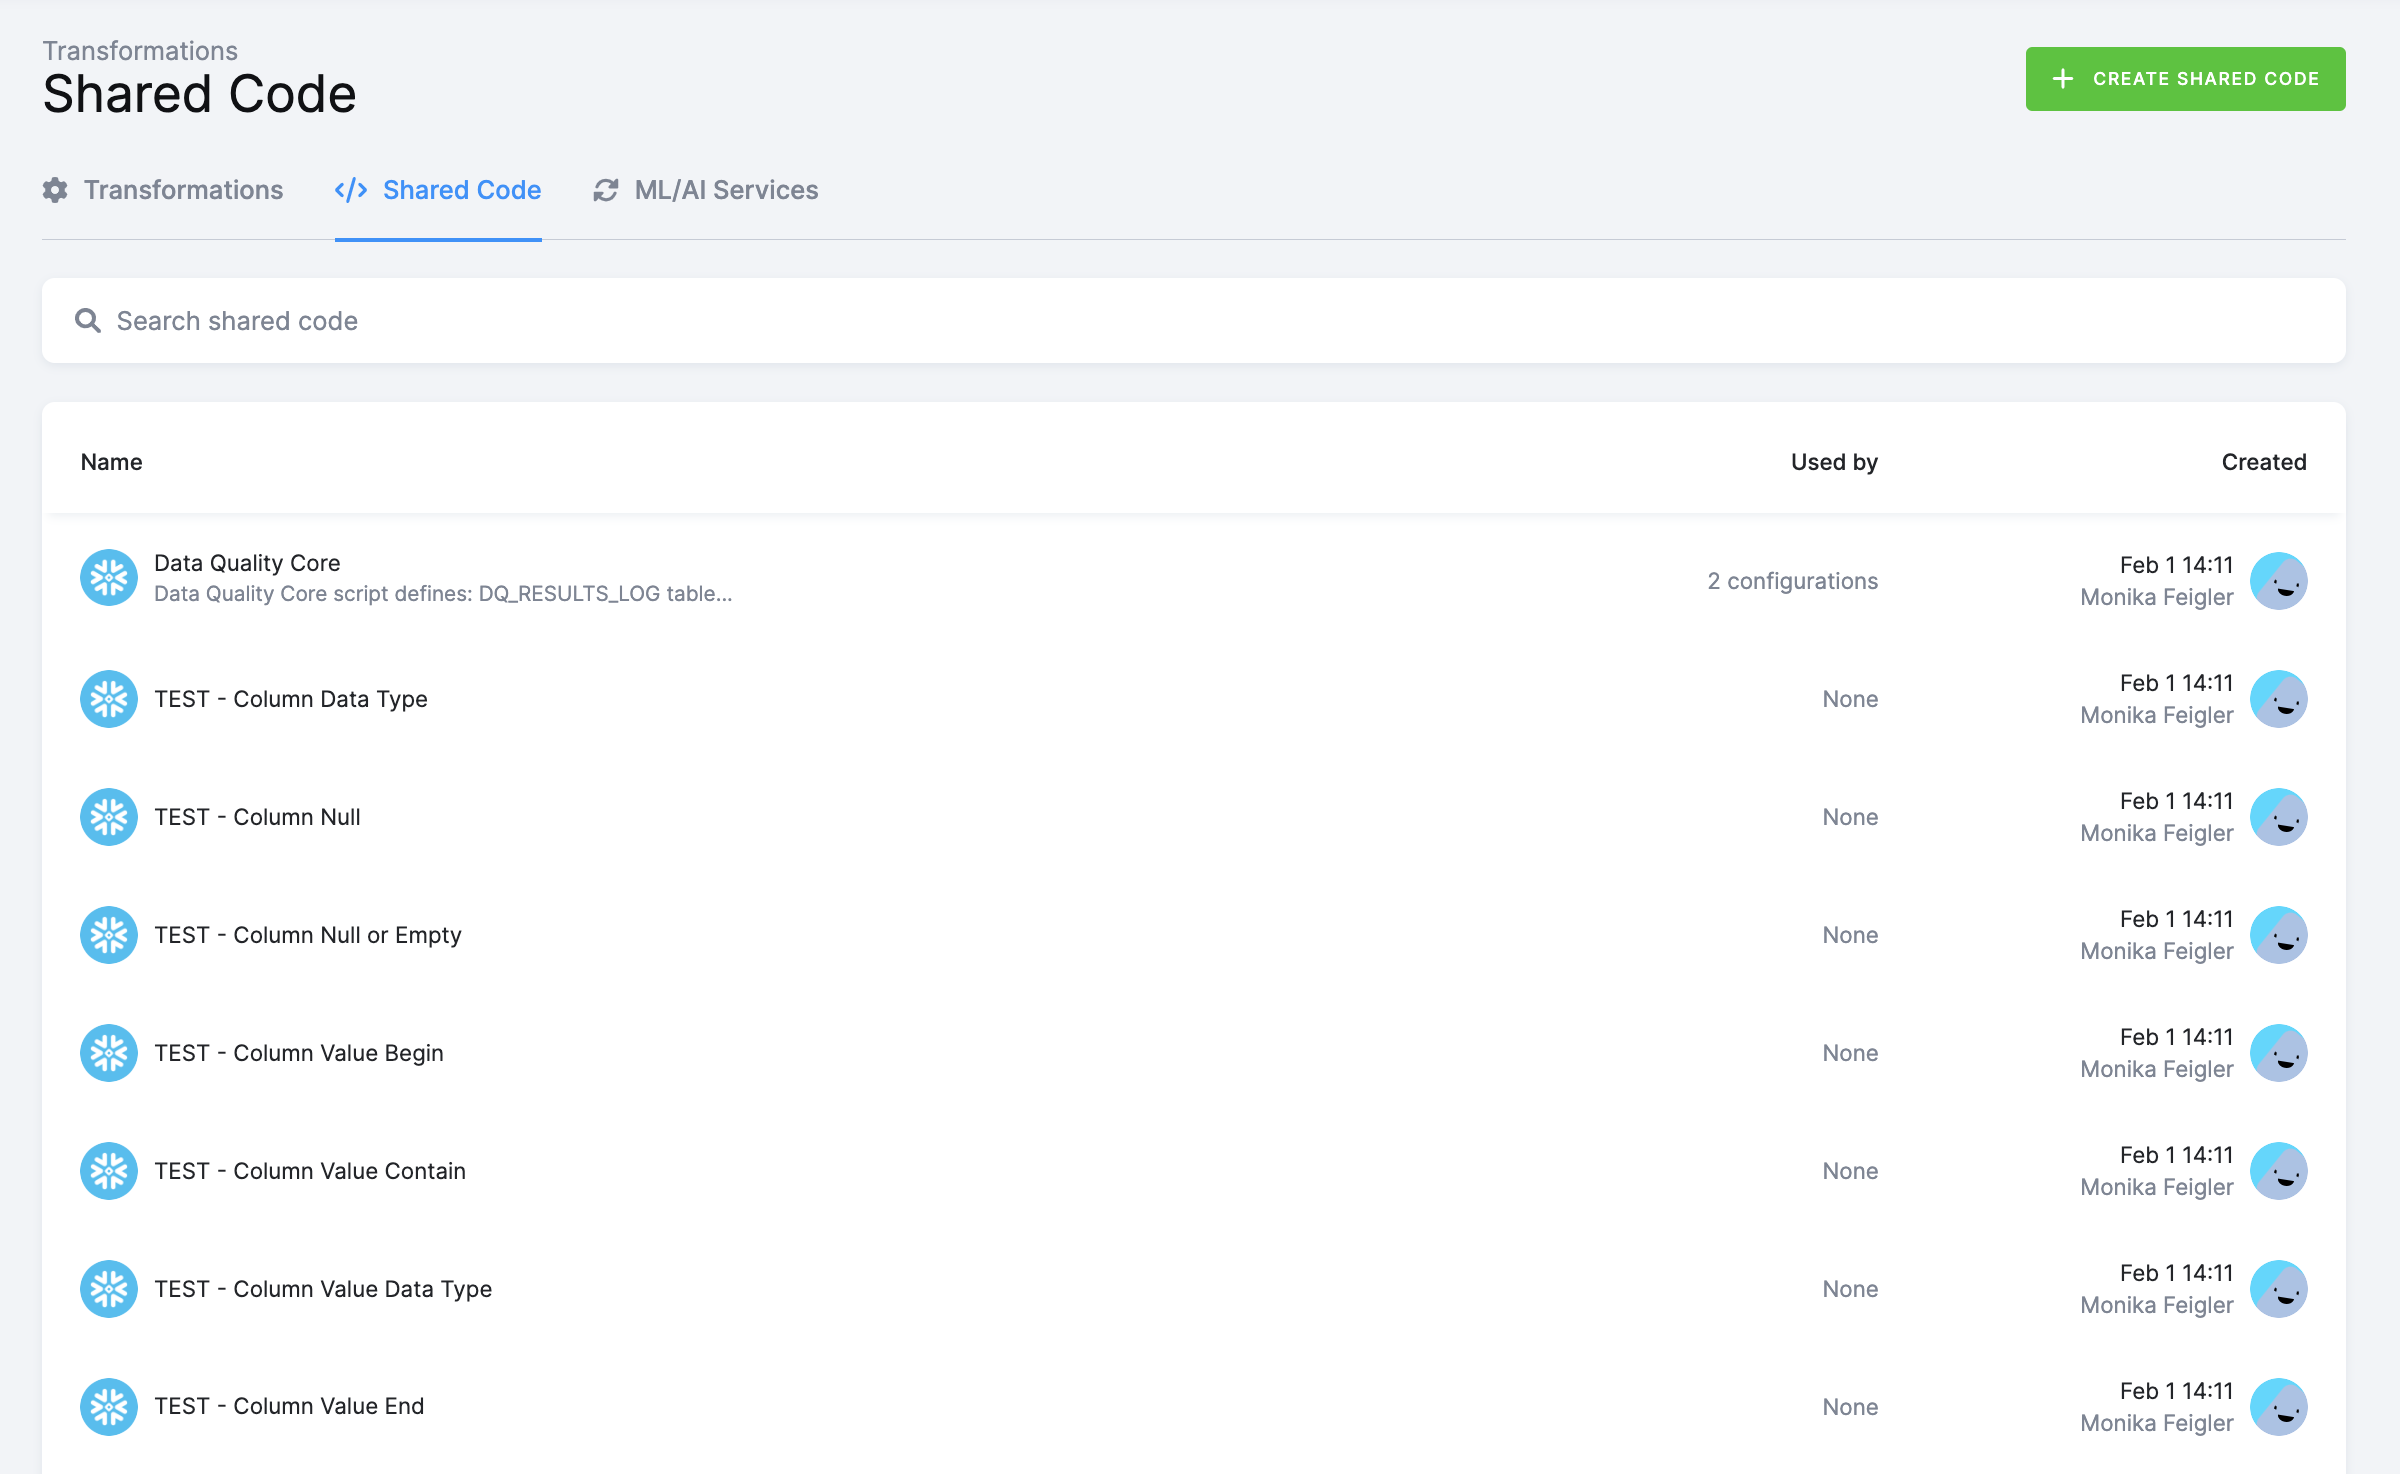This screenshot has height=1474, width=2400.
Task: Open the ML/AI Services tab
Action: point(726,190)
